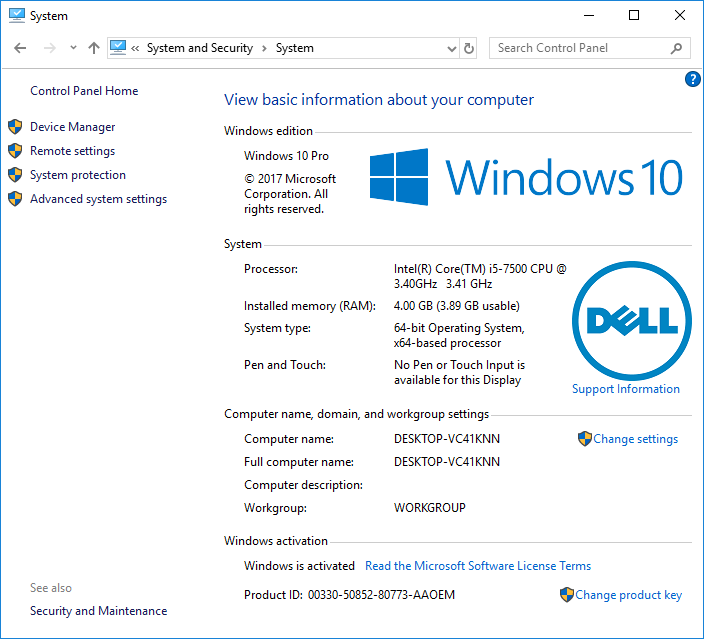The image size is (704, 639).
Task: Select the System breadcrumb item
Action: point(295,48)
